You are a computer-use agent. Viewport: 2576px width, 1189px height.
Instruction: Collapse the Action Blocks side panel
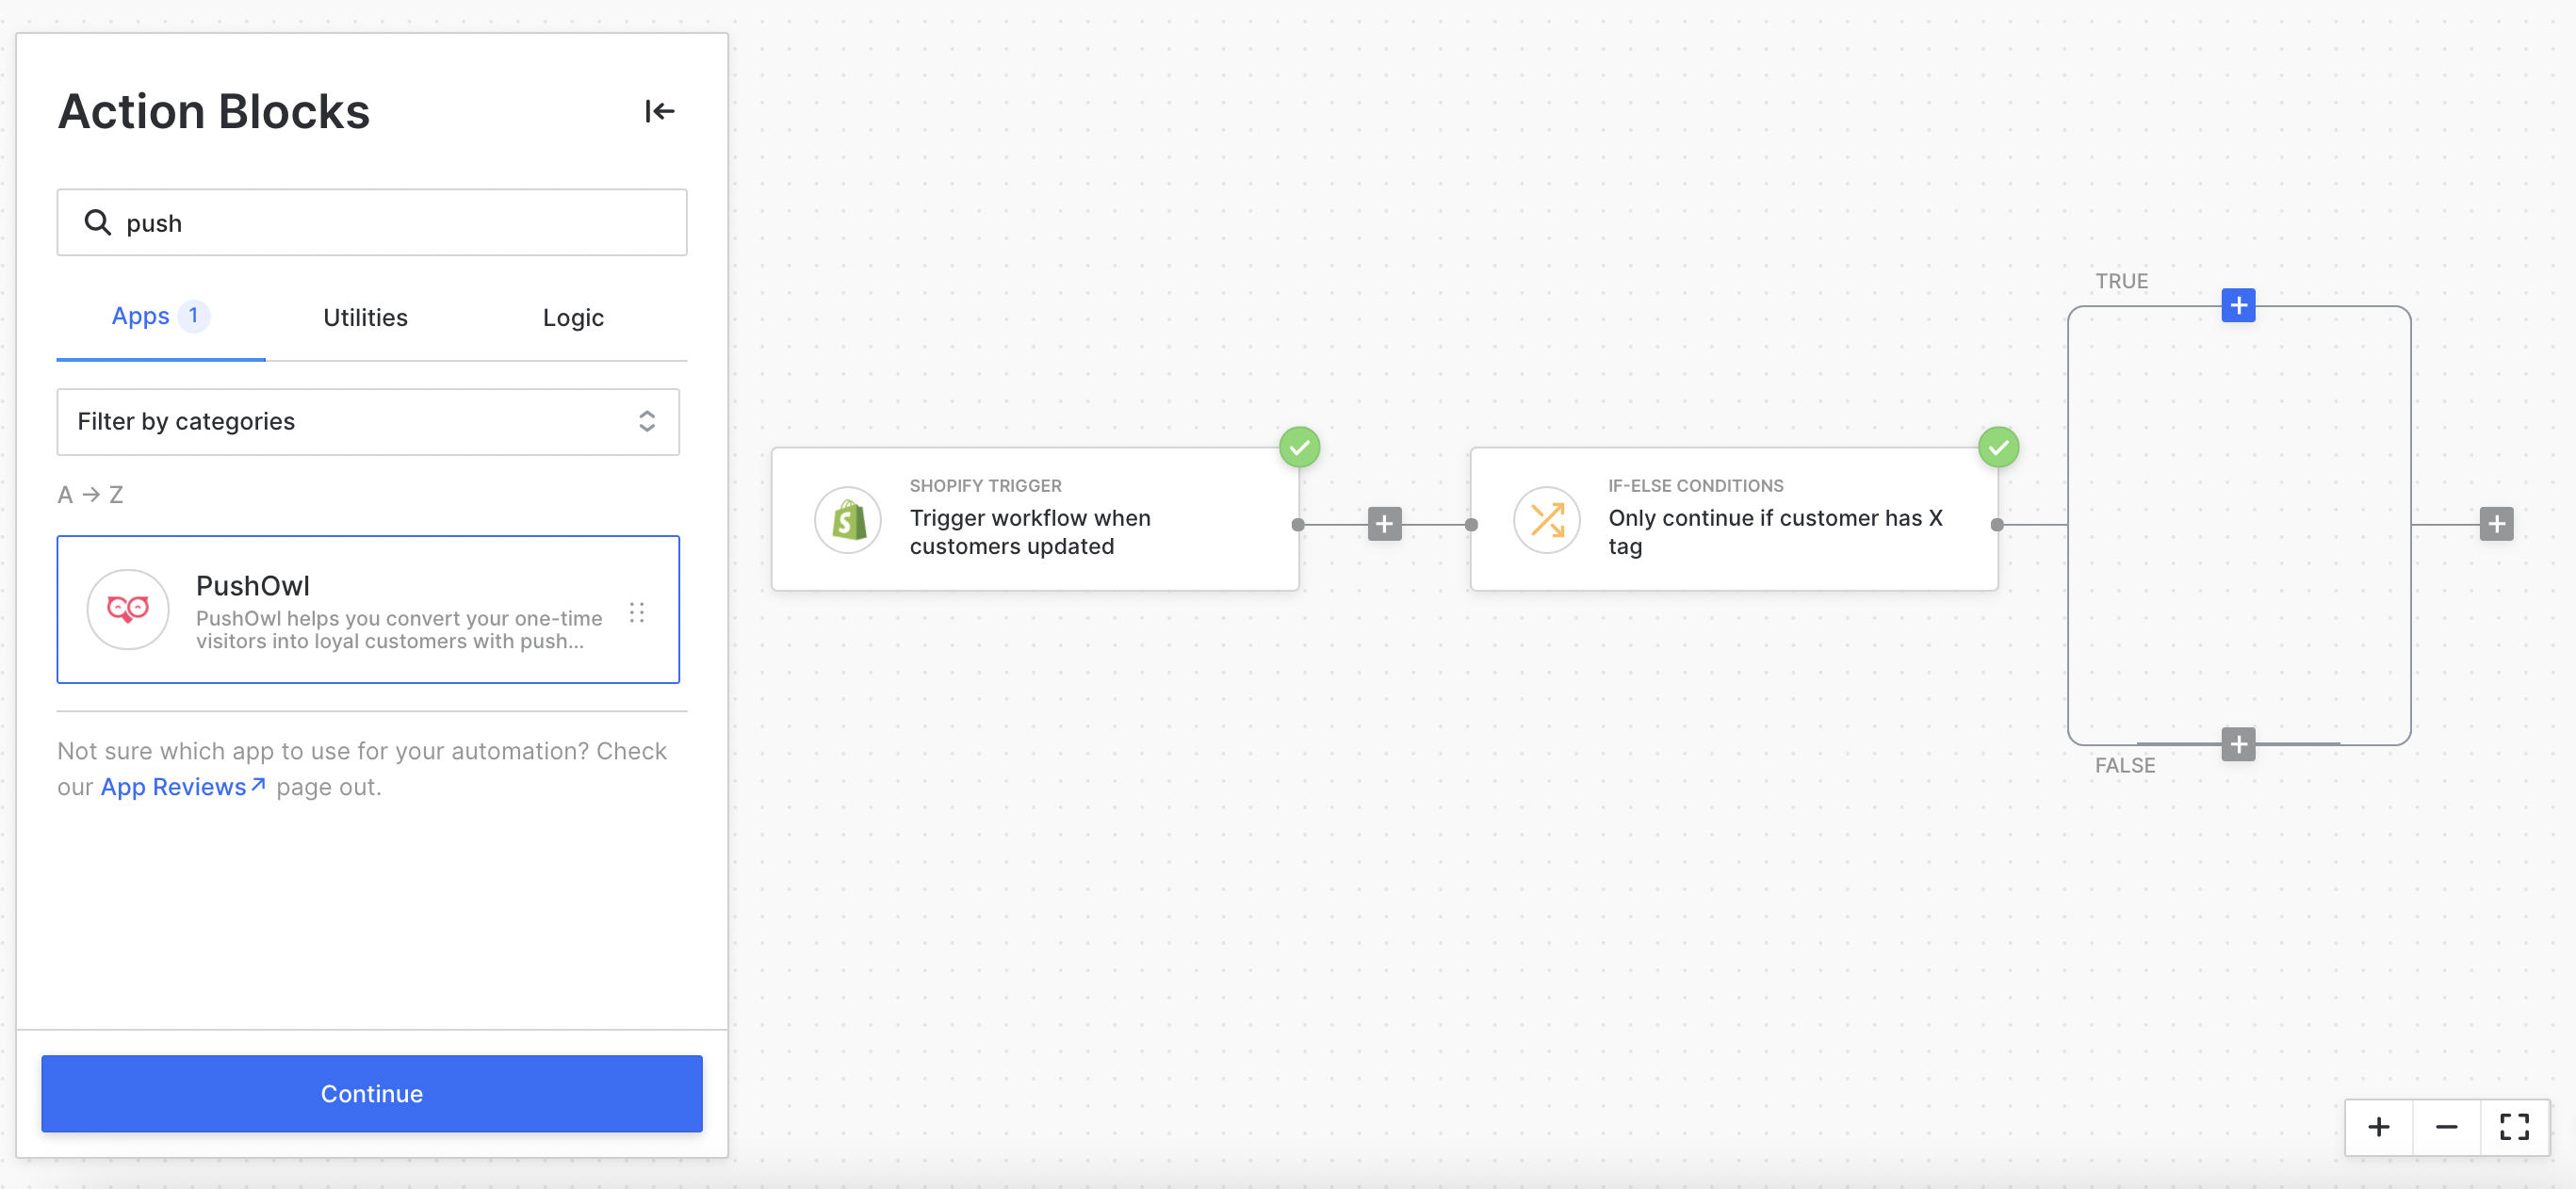(659, 111)
